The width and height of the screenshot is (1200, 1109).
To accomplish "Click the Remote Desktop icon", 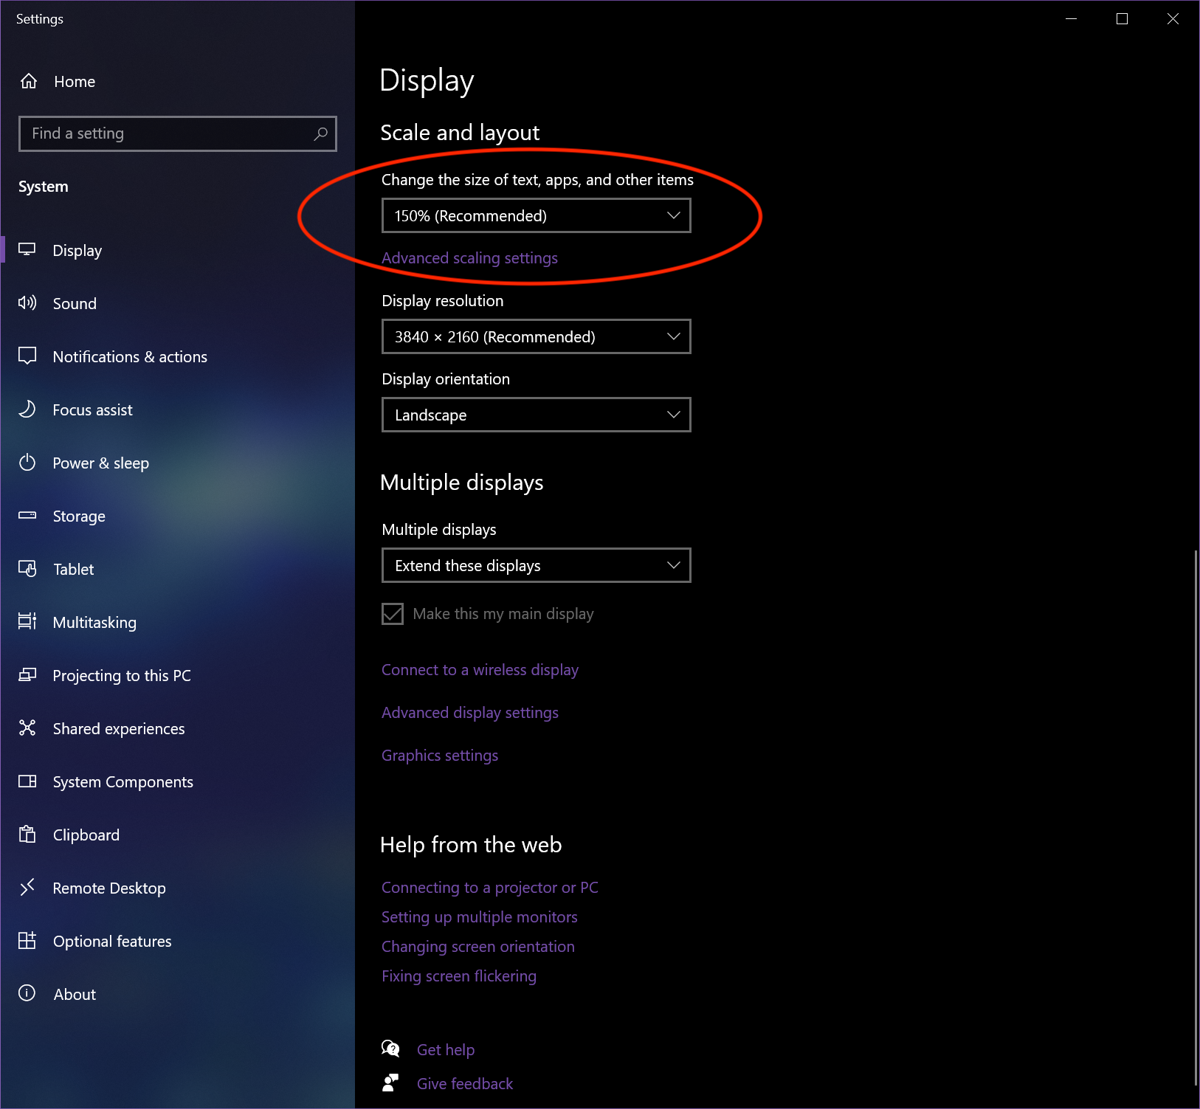I will 28,887.
